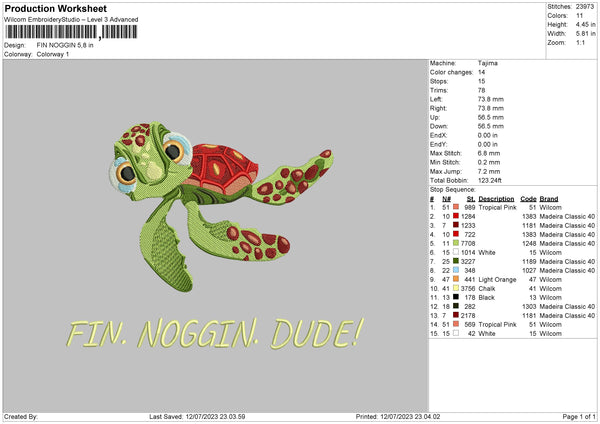This screenshot has height=424, width=600.
Task: Click the Width value 5.81 in
Action: click(x=585, y=34)
